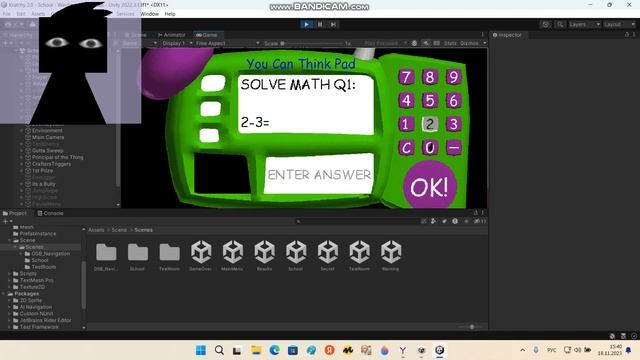Select the Warning scene asset
640x360 pixels.
[x=391, y=256]
